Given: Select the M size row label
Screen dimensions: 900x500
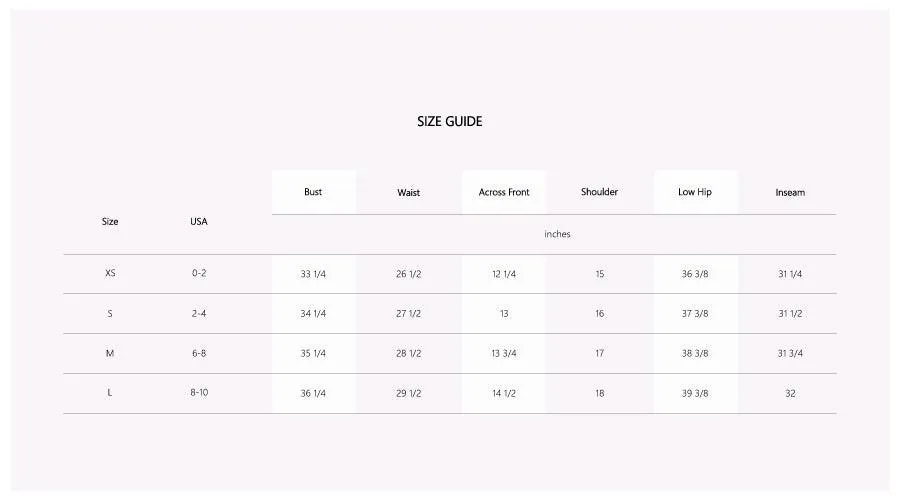Looking at the screenshot, I should [110, 353].
